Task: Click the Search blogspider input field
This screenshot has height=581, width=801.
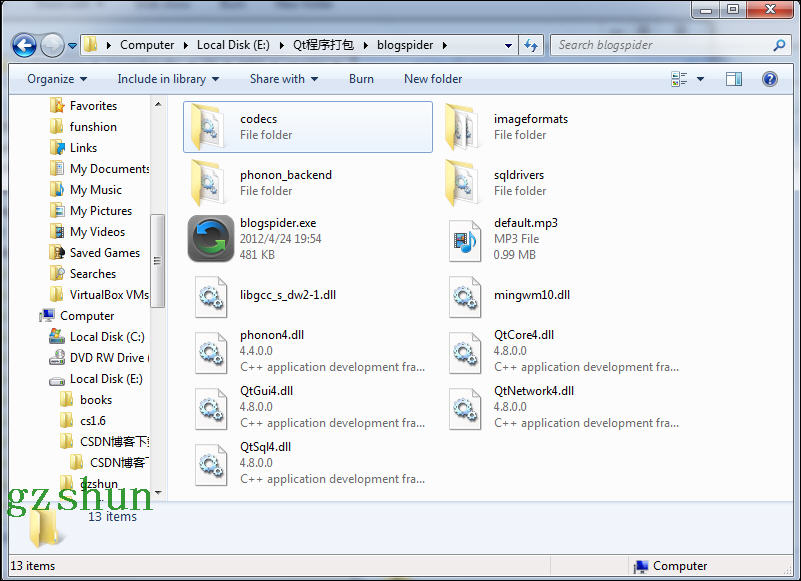Action: [x=660, y=45]
